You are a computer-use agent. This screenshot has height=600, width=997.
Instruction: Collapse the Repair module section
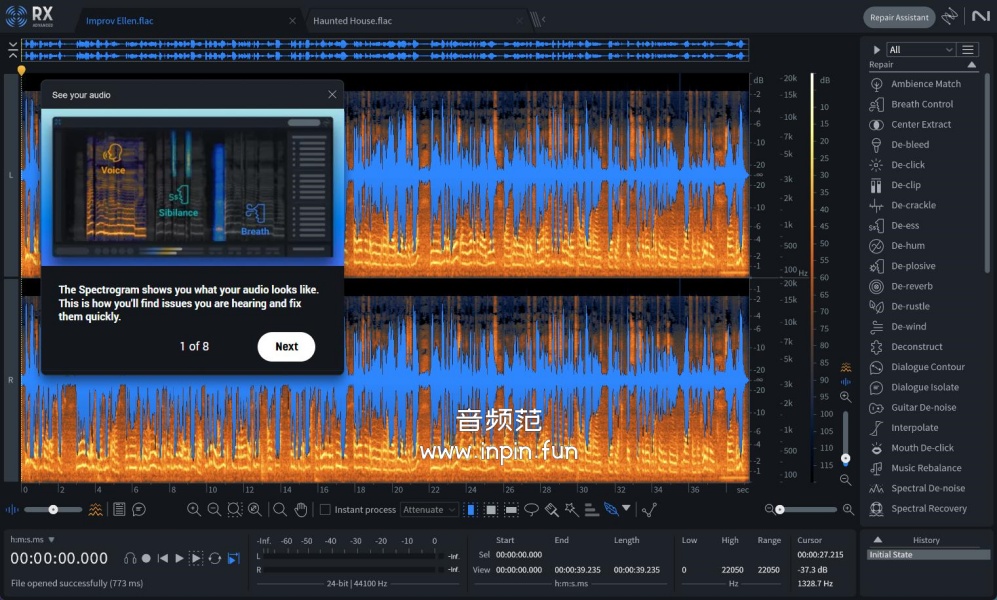971,65
